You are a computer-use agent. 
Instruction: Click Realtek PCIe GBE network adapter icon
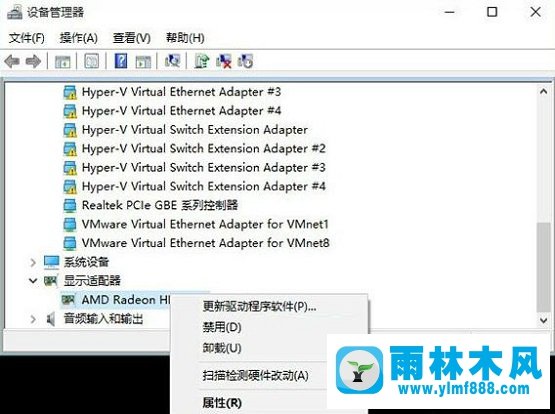pos(70,206)
